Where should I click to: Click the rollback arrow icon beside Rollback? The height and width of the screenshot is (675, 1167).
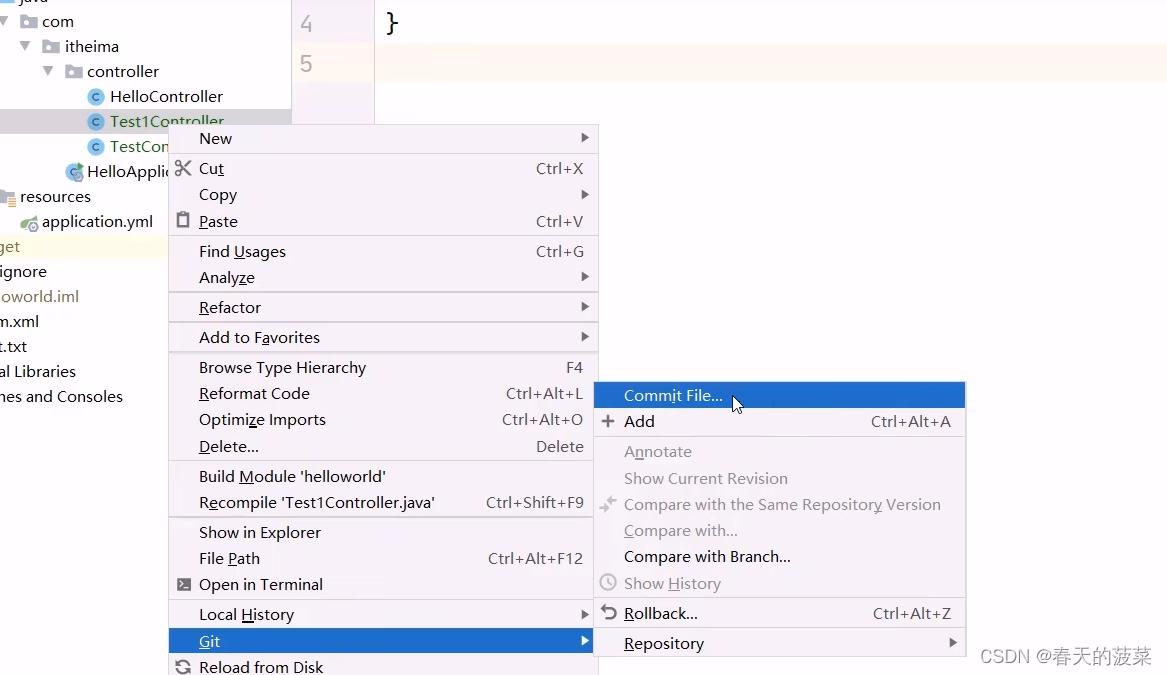(x=609, y=613)
